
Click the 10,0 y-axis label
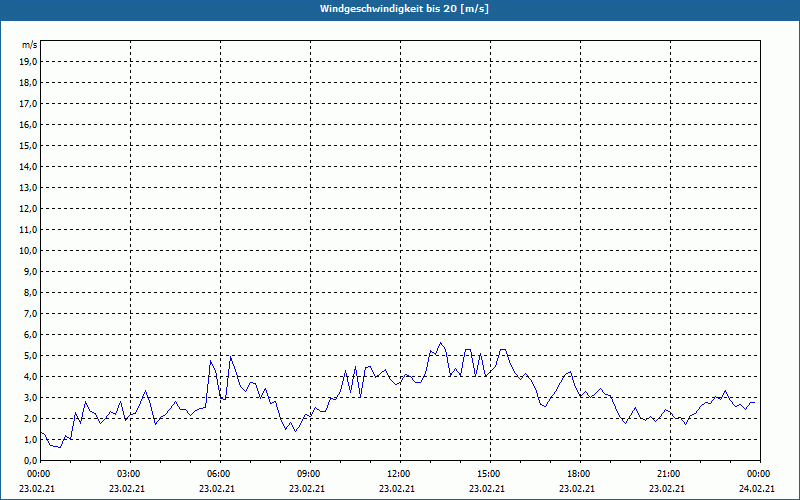tap(29, 251)
